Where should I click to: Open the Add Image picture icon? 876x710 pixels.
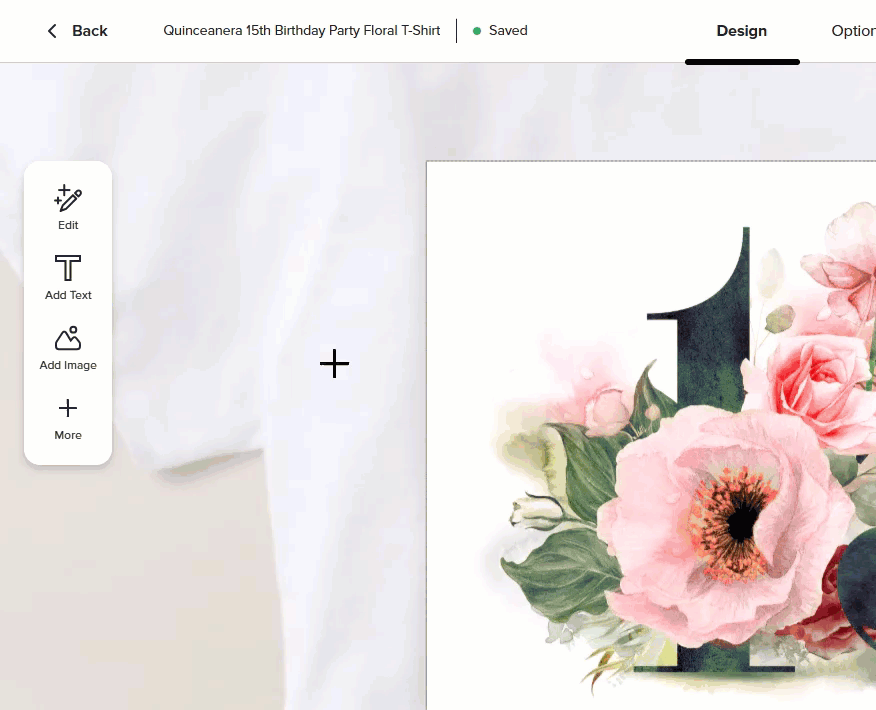[68, 338]
